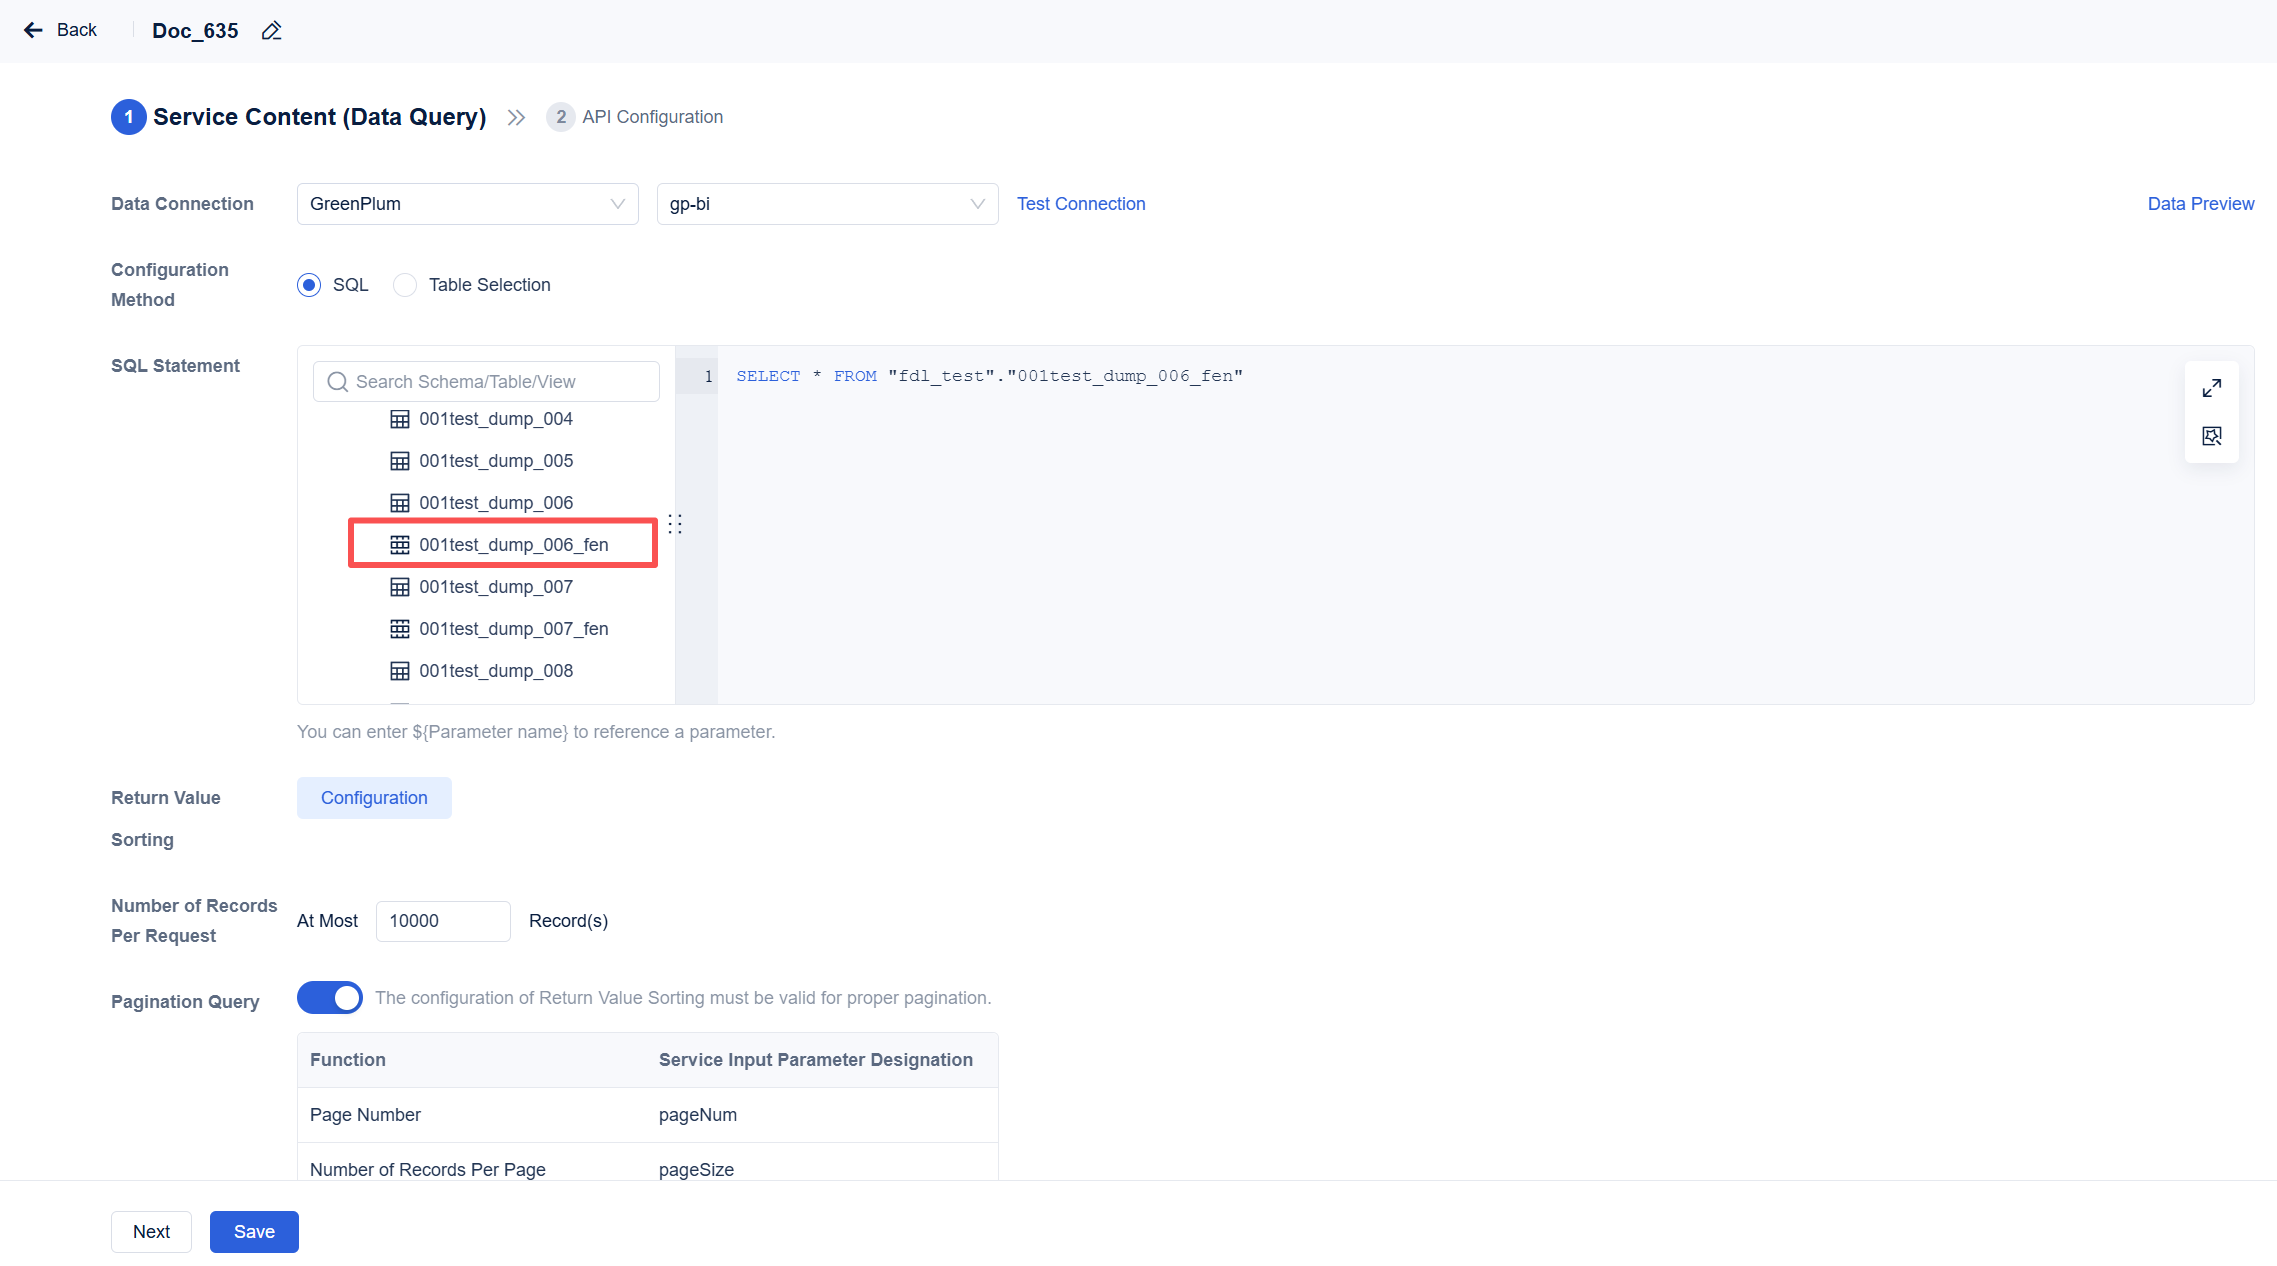Click the format SQL magic-star icon
This screenshot has height=1266, width=2277.
pos(2212,435)
